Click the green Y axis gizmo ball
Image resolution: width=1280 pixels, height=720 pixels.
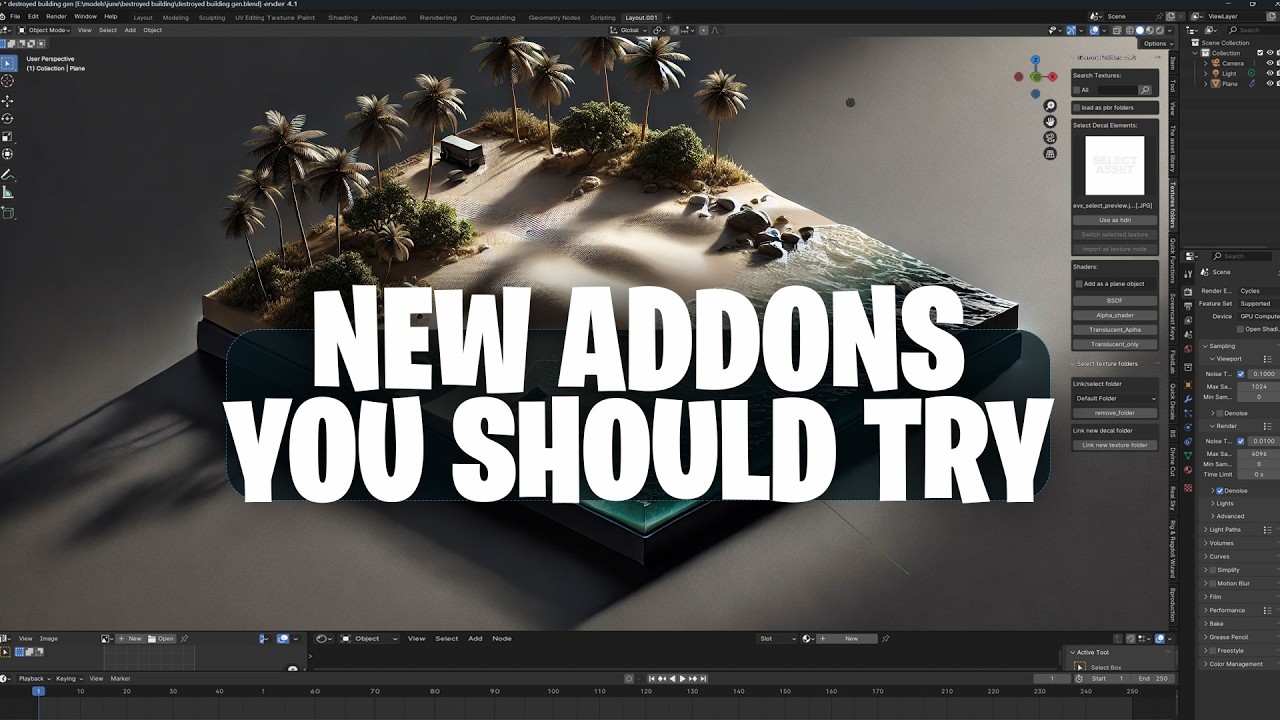[x=1037, y=76]
